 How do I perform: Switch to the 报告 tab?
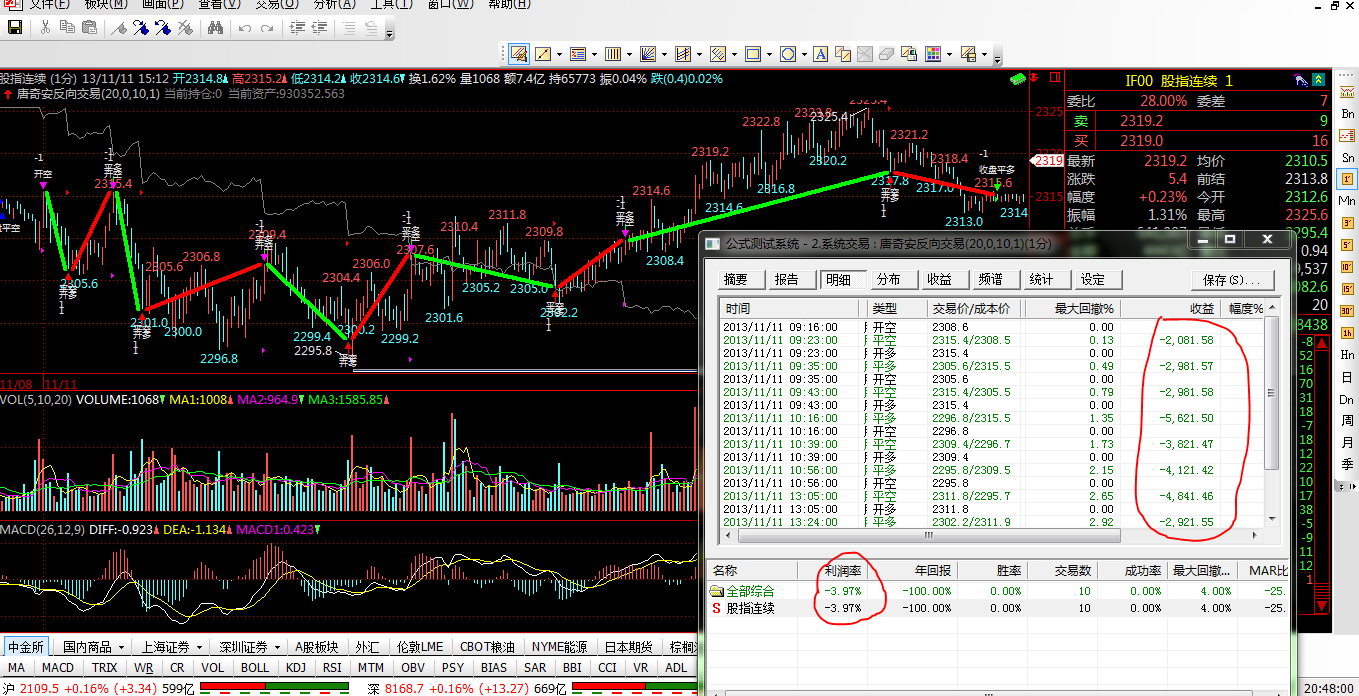coord(787,280)
